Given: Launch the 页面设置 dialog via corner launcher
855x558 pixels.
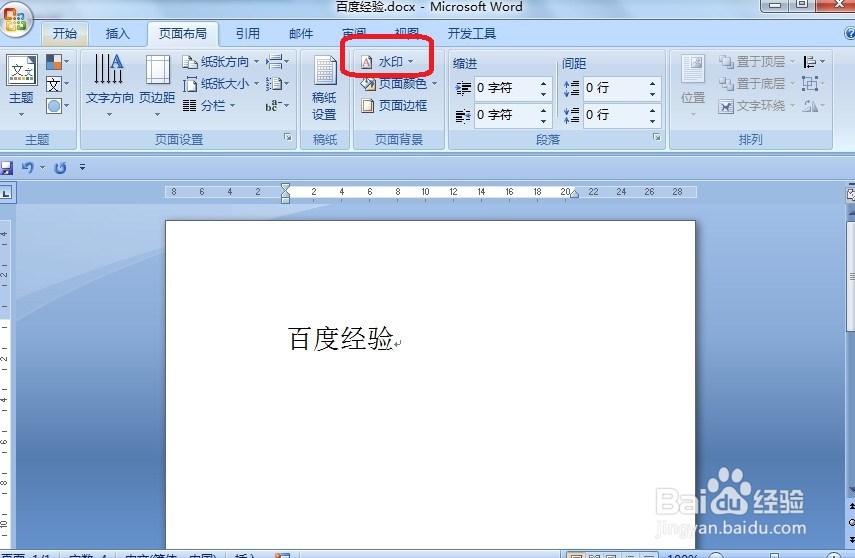Looking at the screenshot, I should (287, 138).
